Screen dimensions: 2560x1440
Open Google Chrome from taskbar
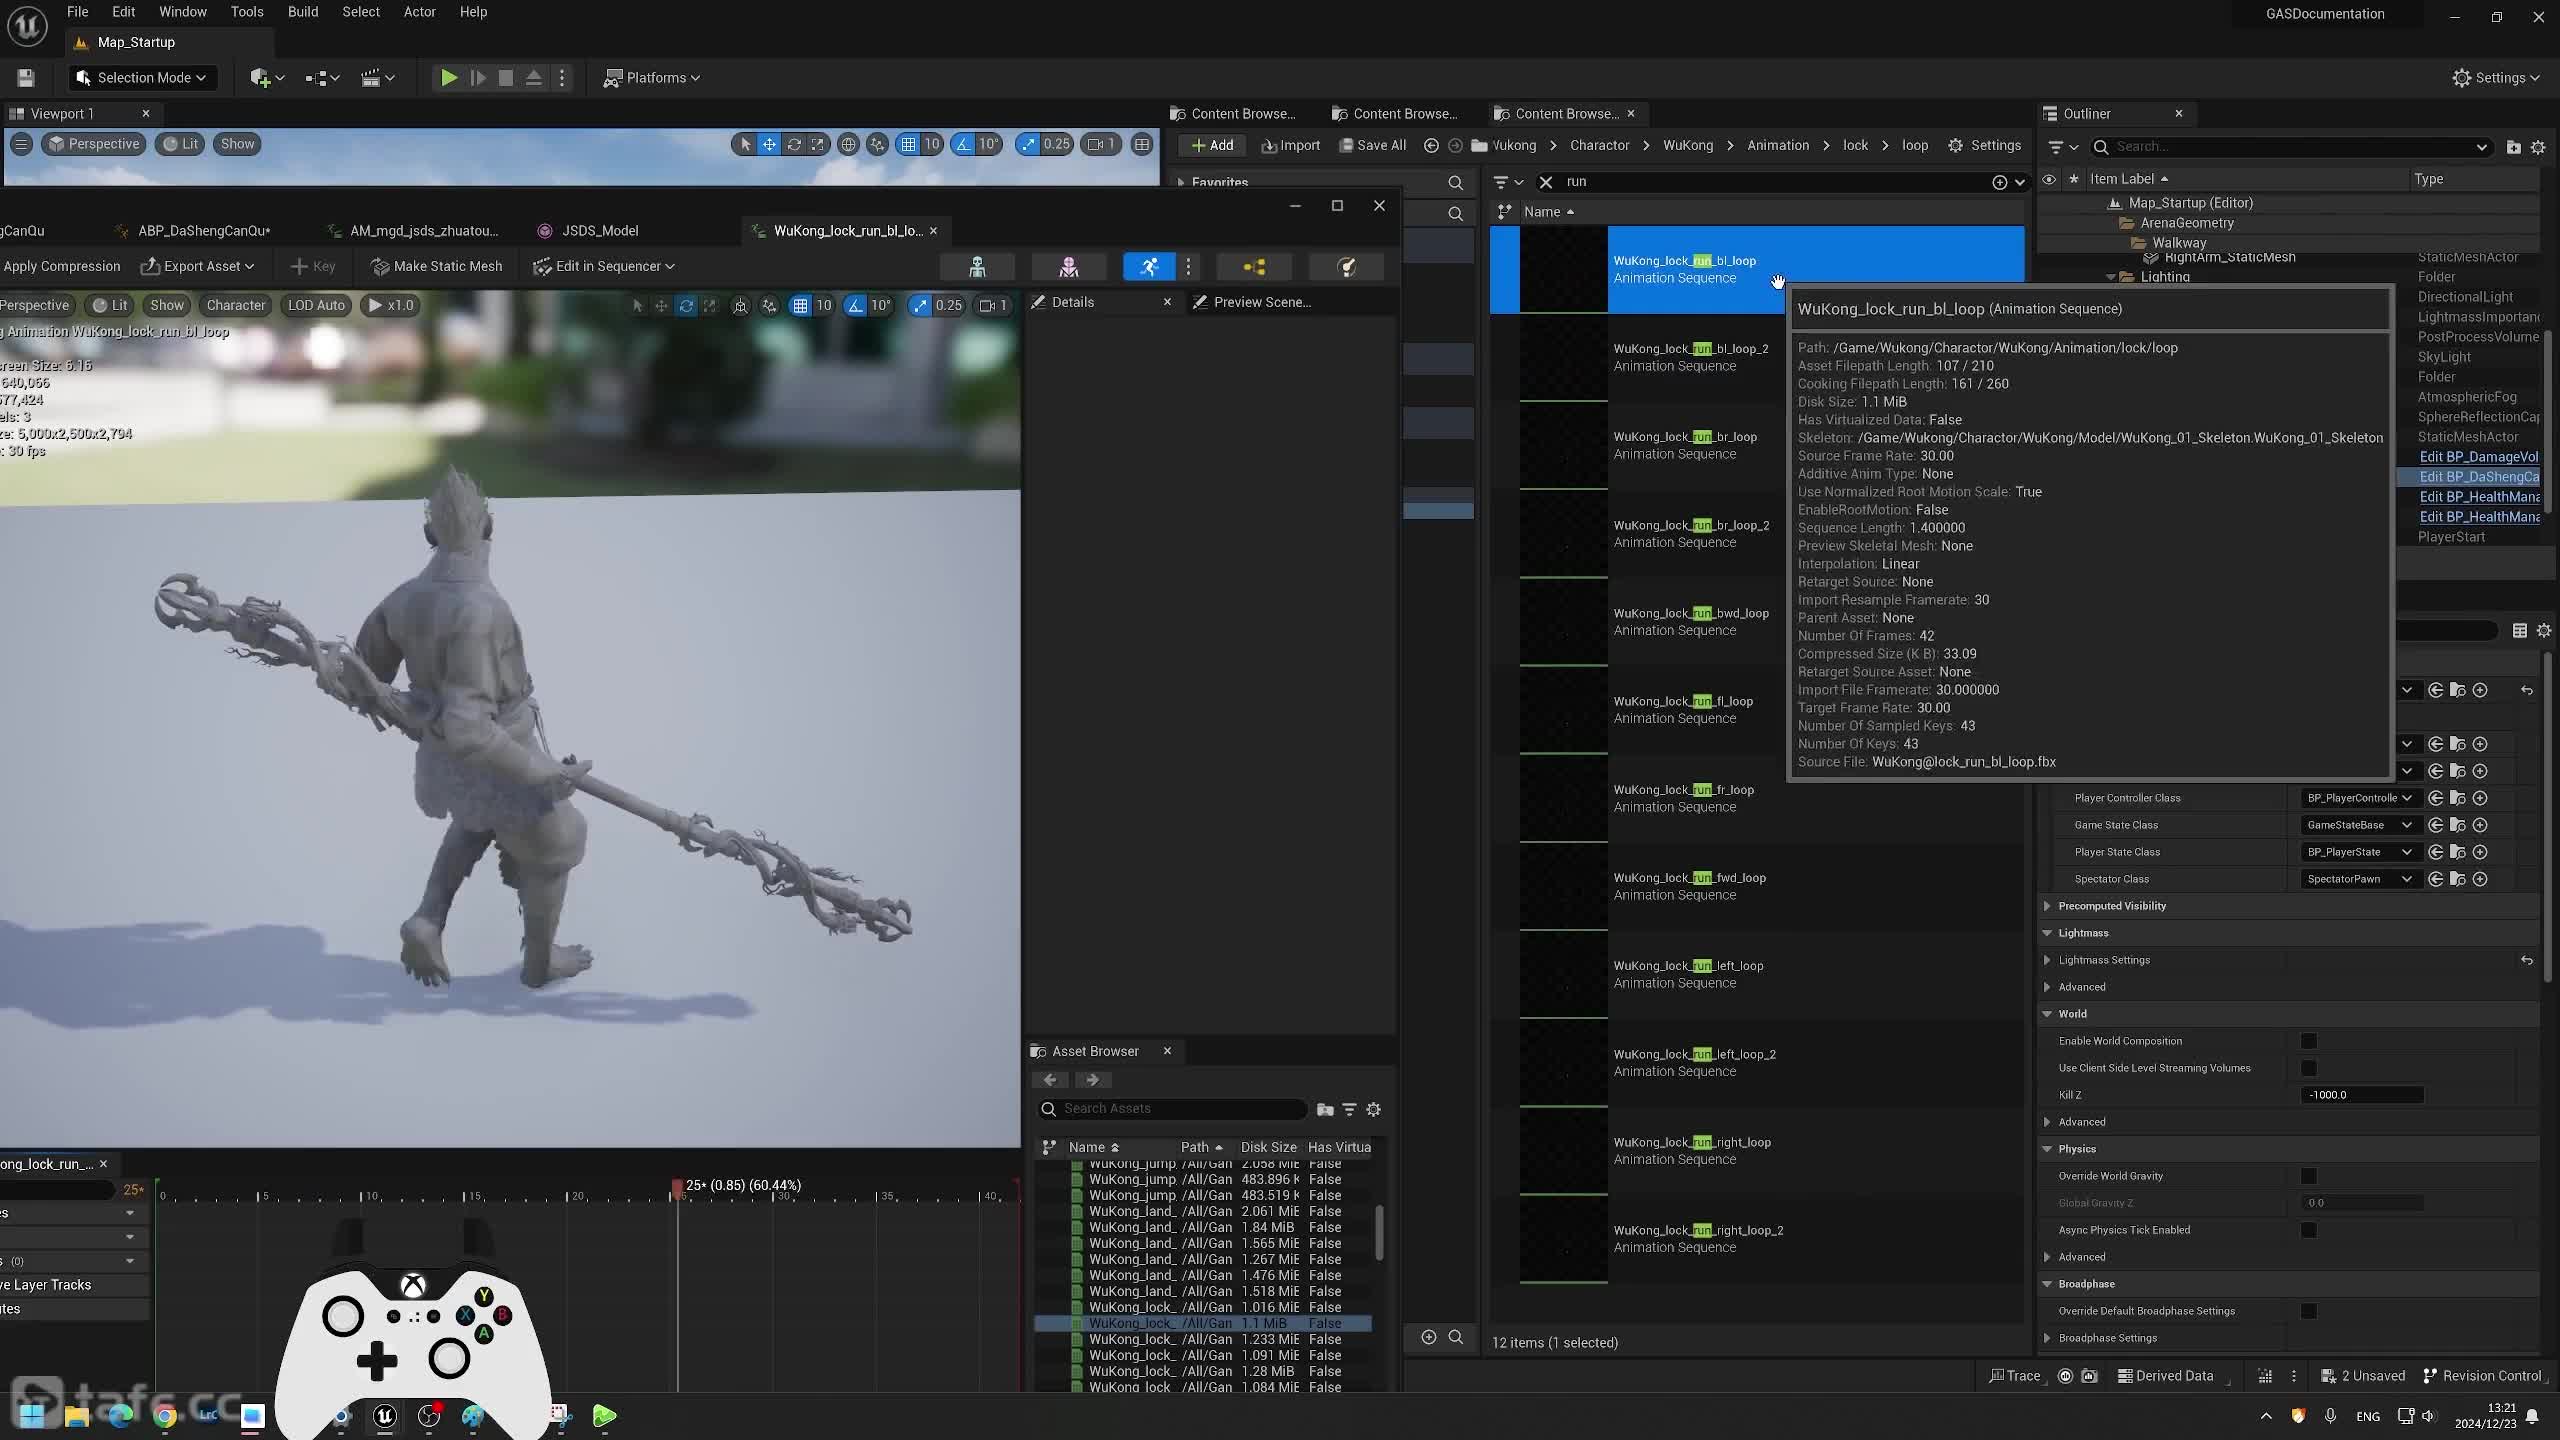tap(165, 1416)
